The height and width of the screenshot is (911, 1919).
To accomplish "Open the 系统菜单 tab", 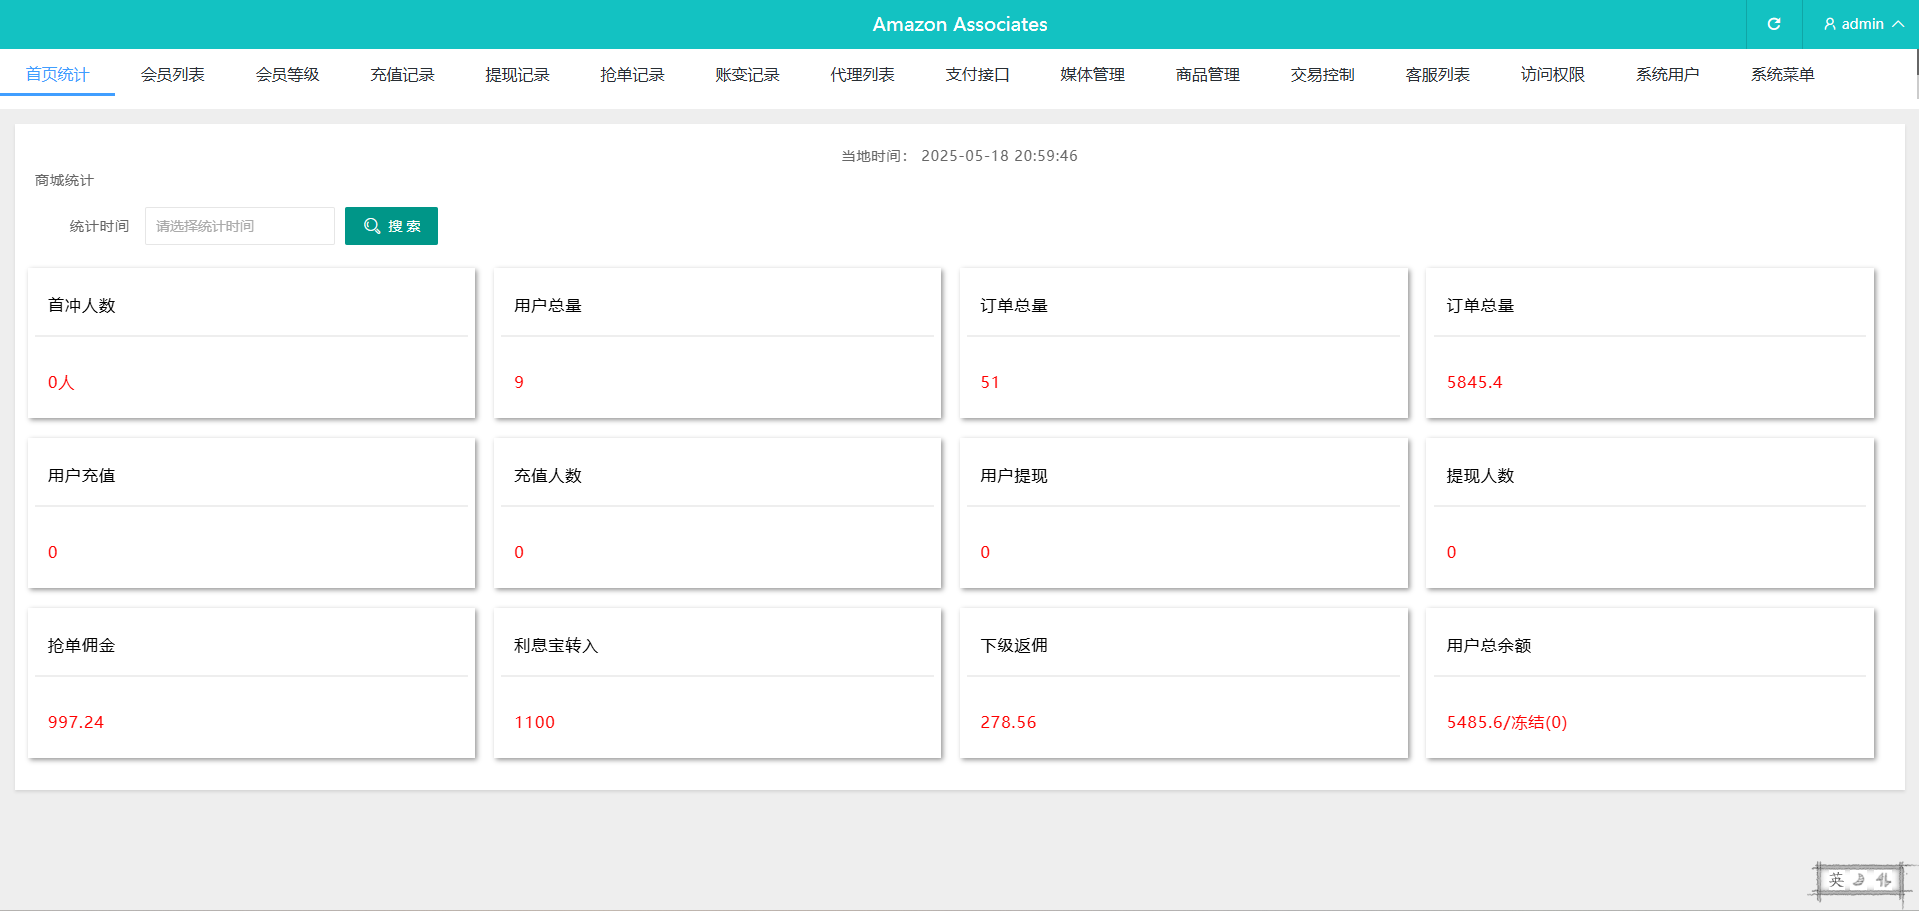I will click(x=1782, y=75).
